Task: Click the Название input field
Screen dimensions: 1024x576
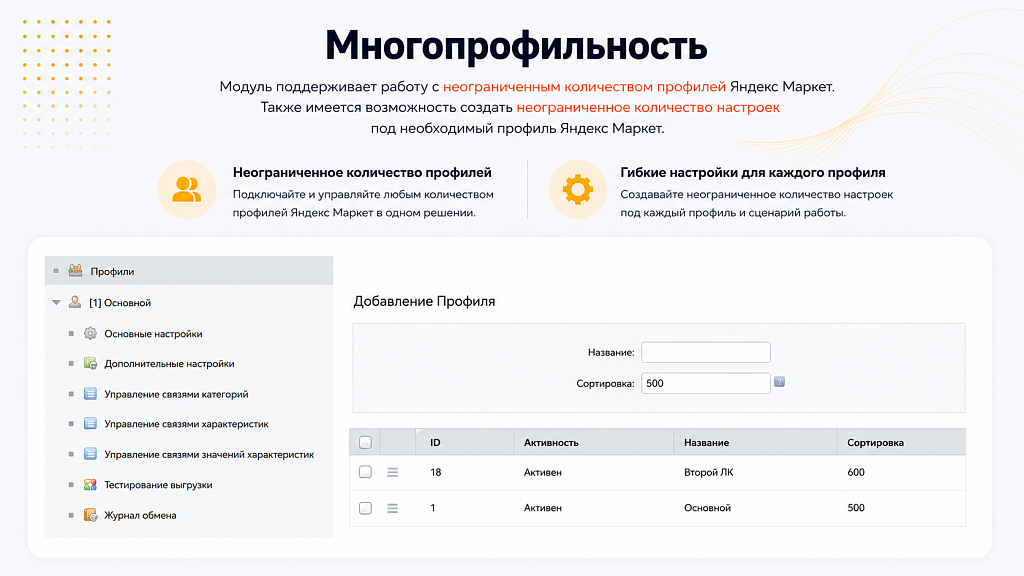Action: pos(706,352)
